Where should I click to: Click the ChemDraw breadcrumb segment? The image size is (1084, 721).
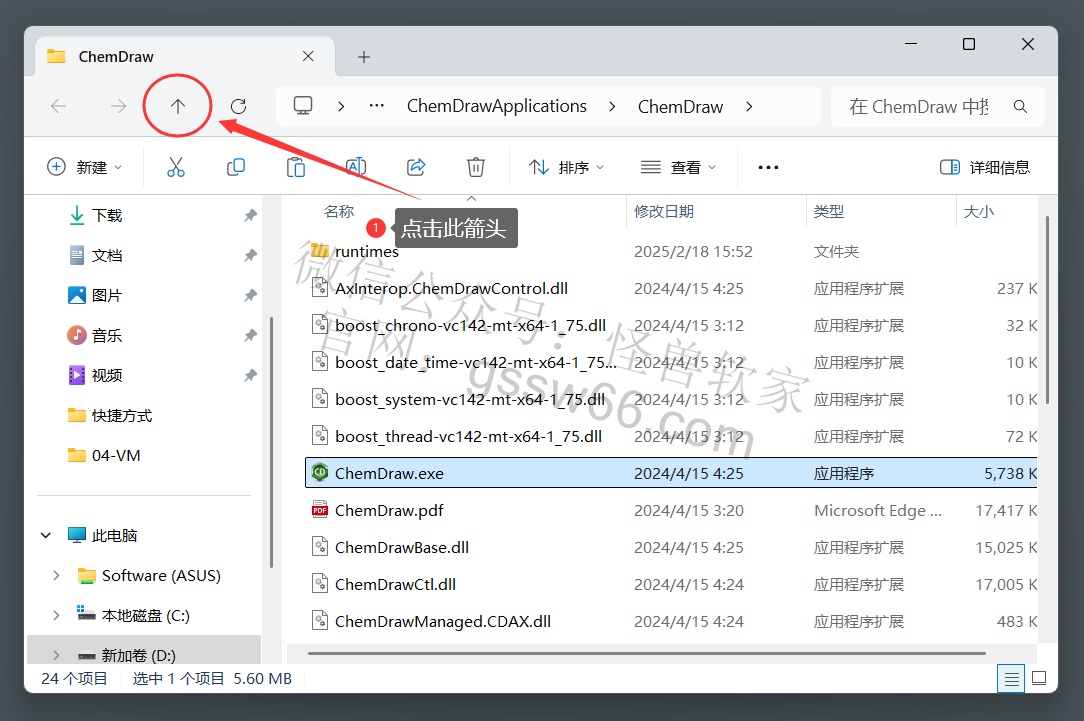coord(680,106)
